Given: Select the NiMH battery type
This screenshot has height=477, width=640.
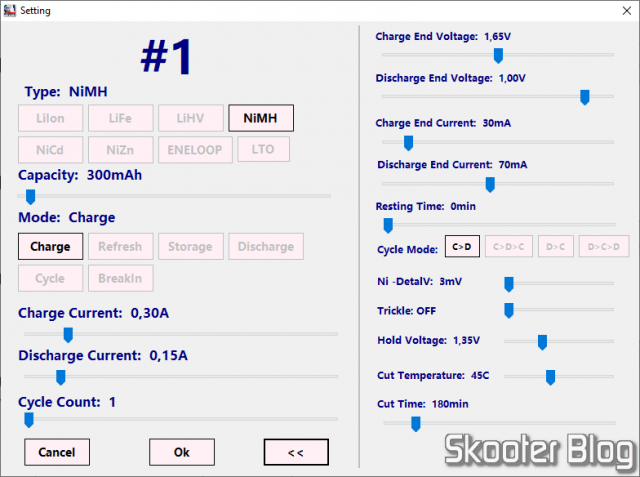Looking at the screenshot, I should (x=261, y=118).
